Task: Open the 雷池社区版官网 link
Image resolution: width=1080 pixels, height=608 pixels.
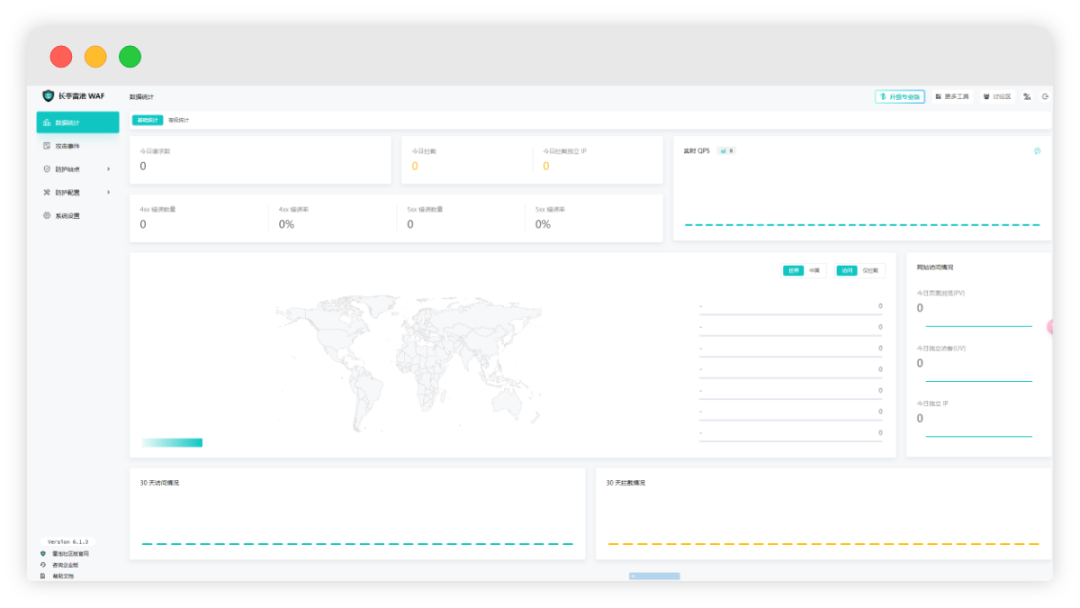Action: tap(70, 554)
